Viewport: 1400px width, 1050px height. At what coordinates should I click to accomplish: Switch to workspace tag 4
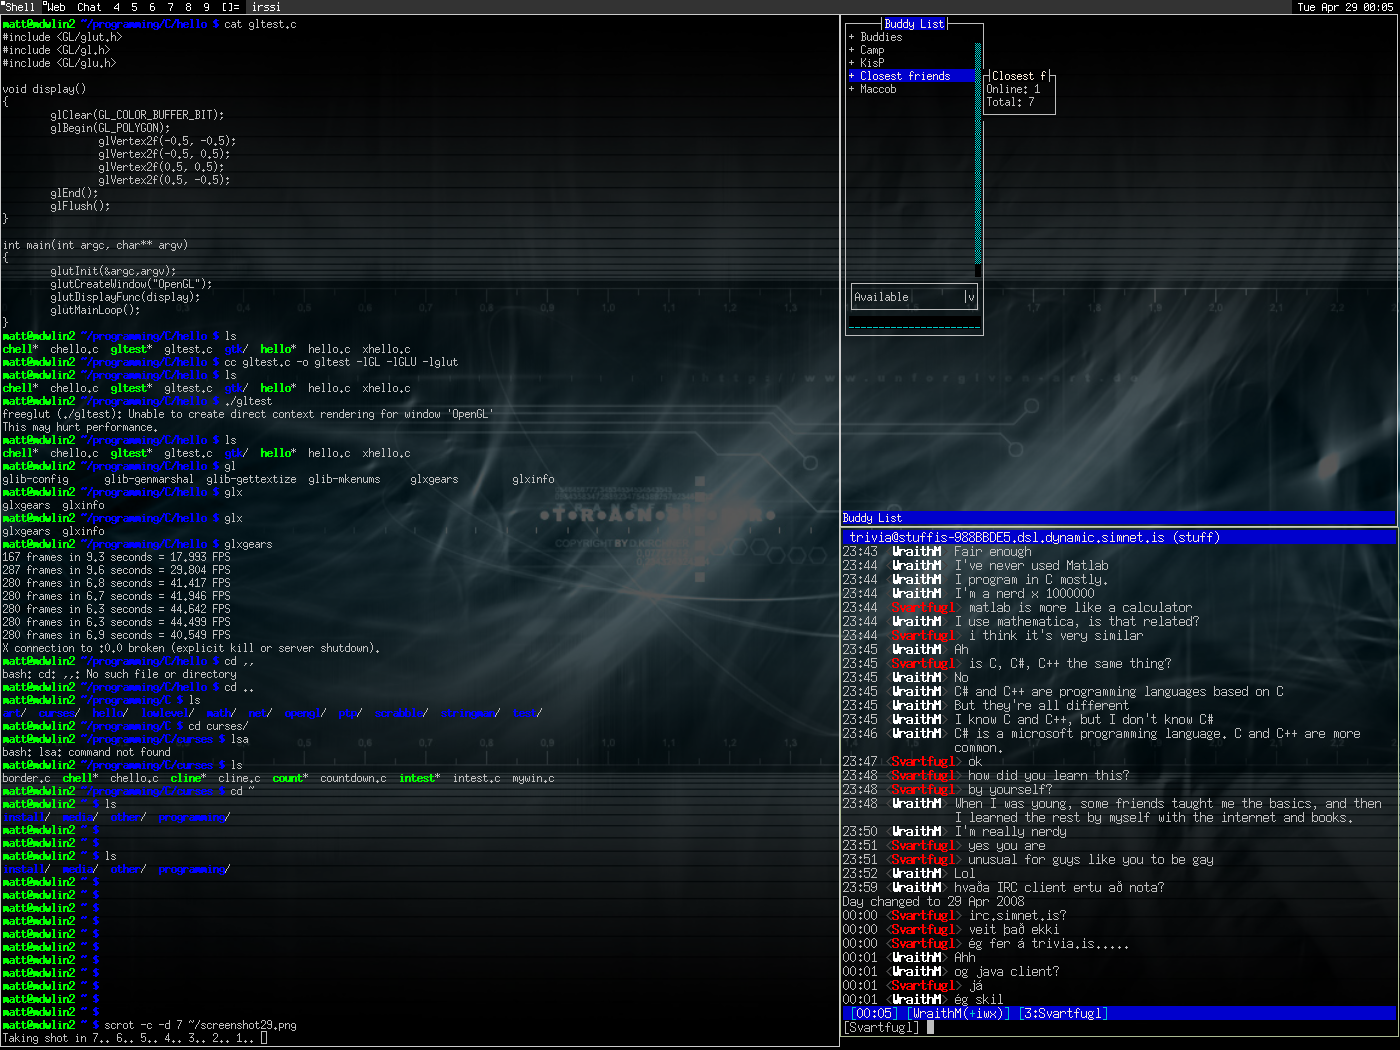pyautogui.click(x=117, y=7)
